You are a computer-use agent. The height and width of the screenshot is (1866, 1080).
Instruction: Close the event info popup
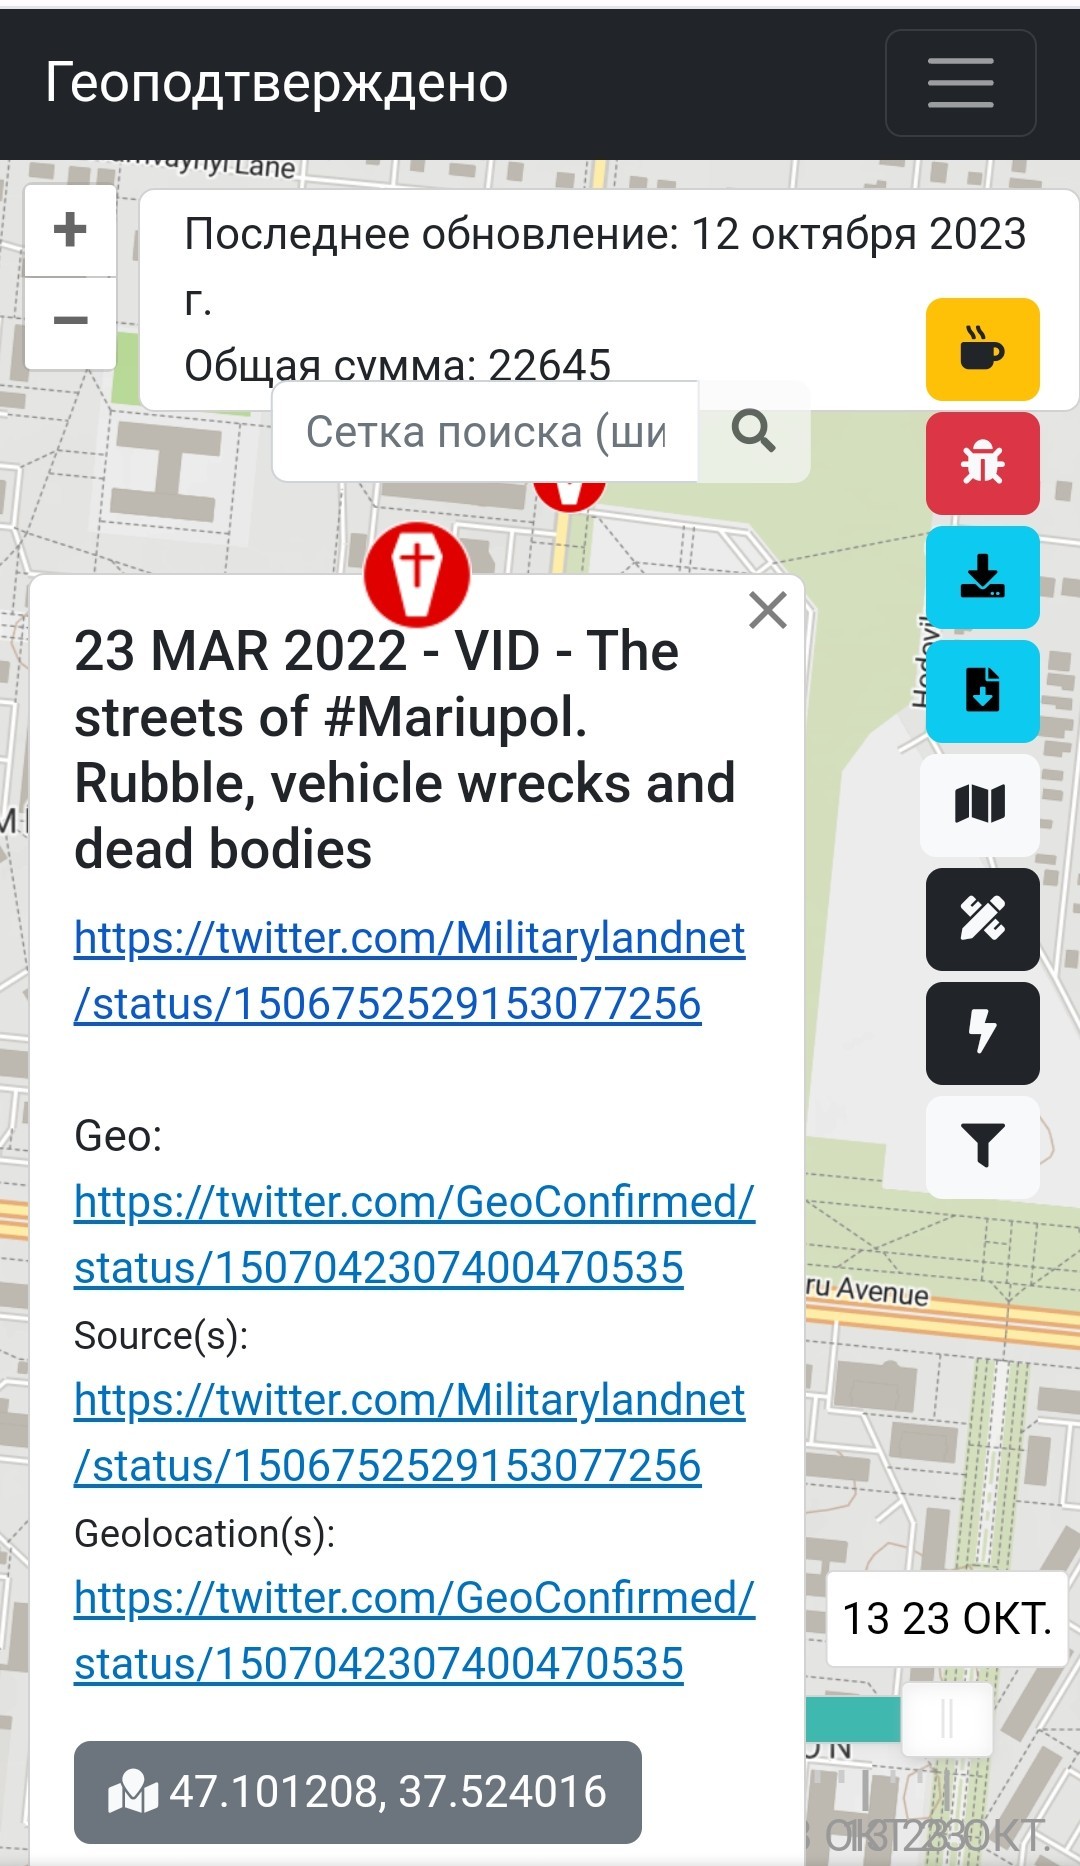(767, 609)
